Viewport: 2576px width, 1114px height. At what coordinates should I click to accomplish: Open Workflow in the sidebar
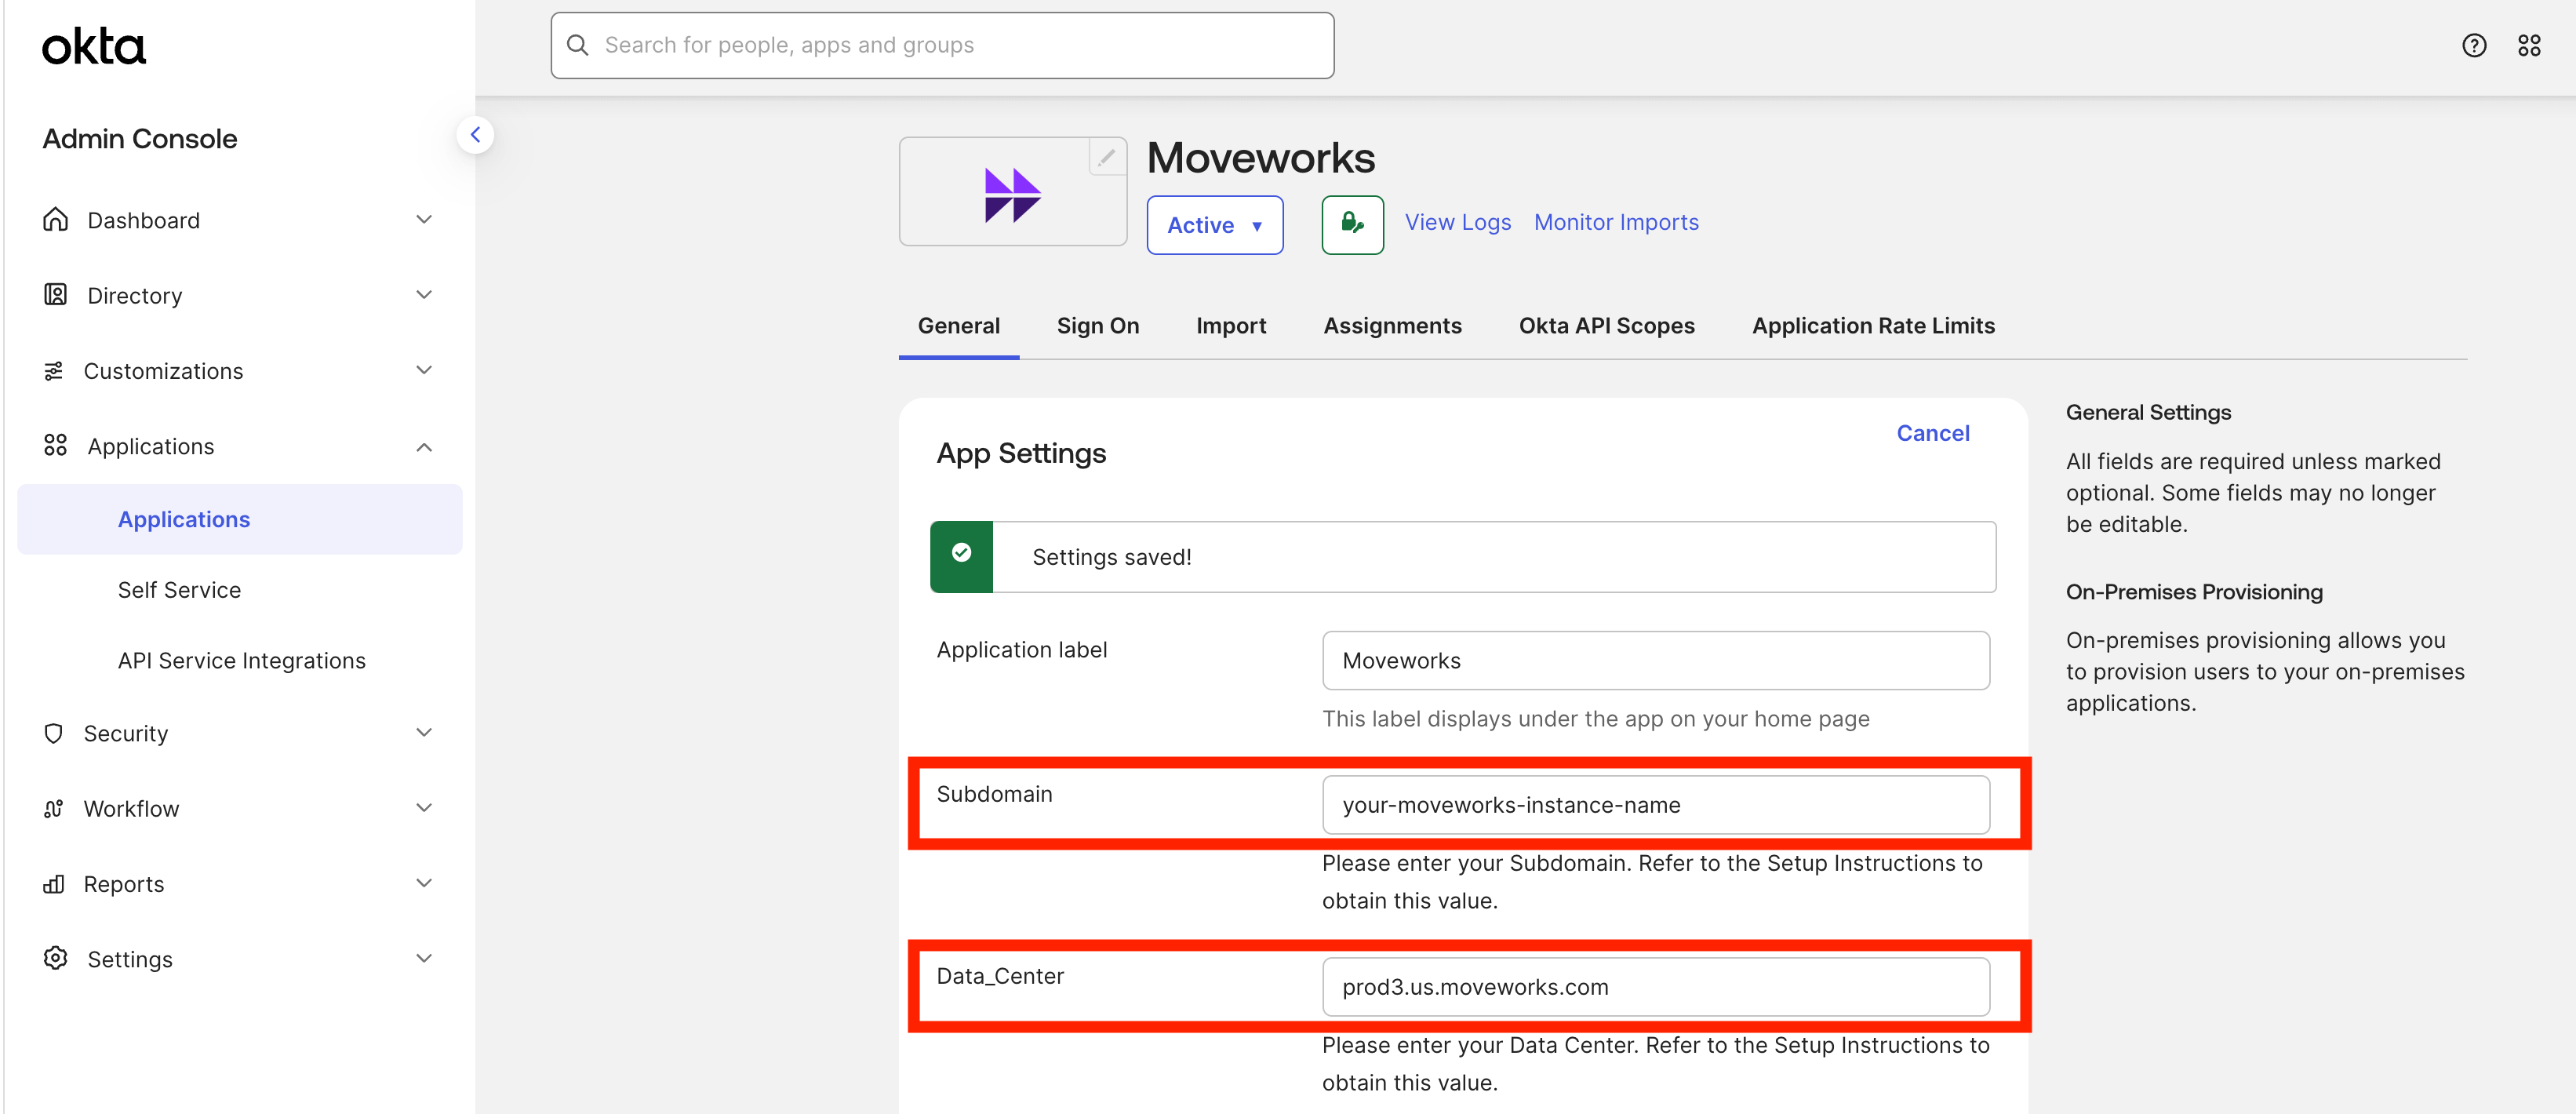pos(131,808)
